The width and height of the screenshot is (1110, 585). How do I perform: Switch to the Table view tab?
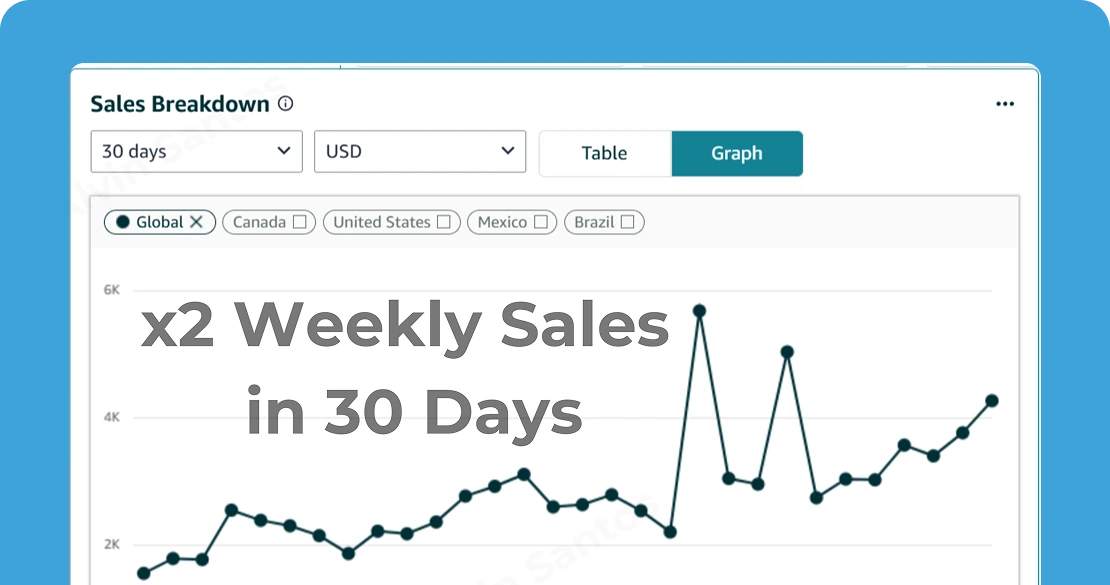[605, 153]
